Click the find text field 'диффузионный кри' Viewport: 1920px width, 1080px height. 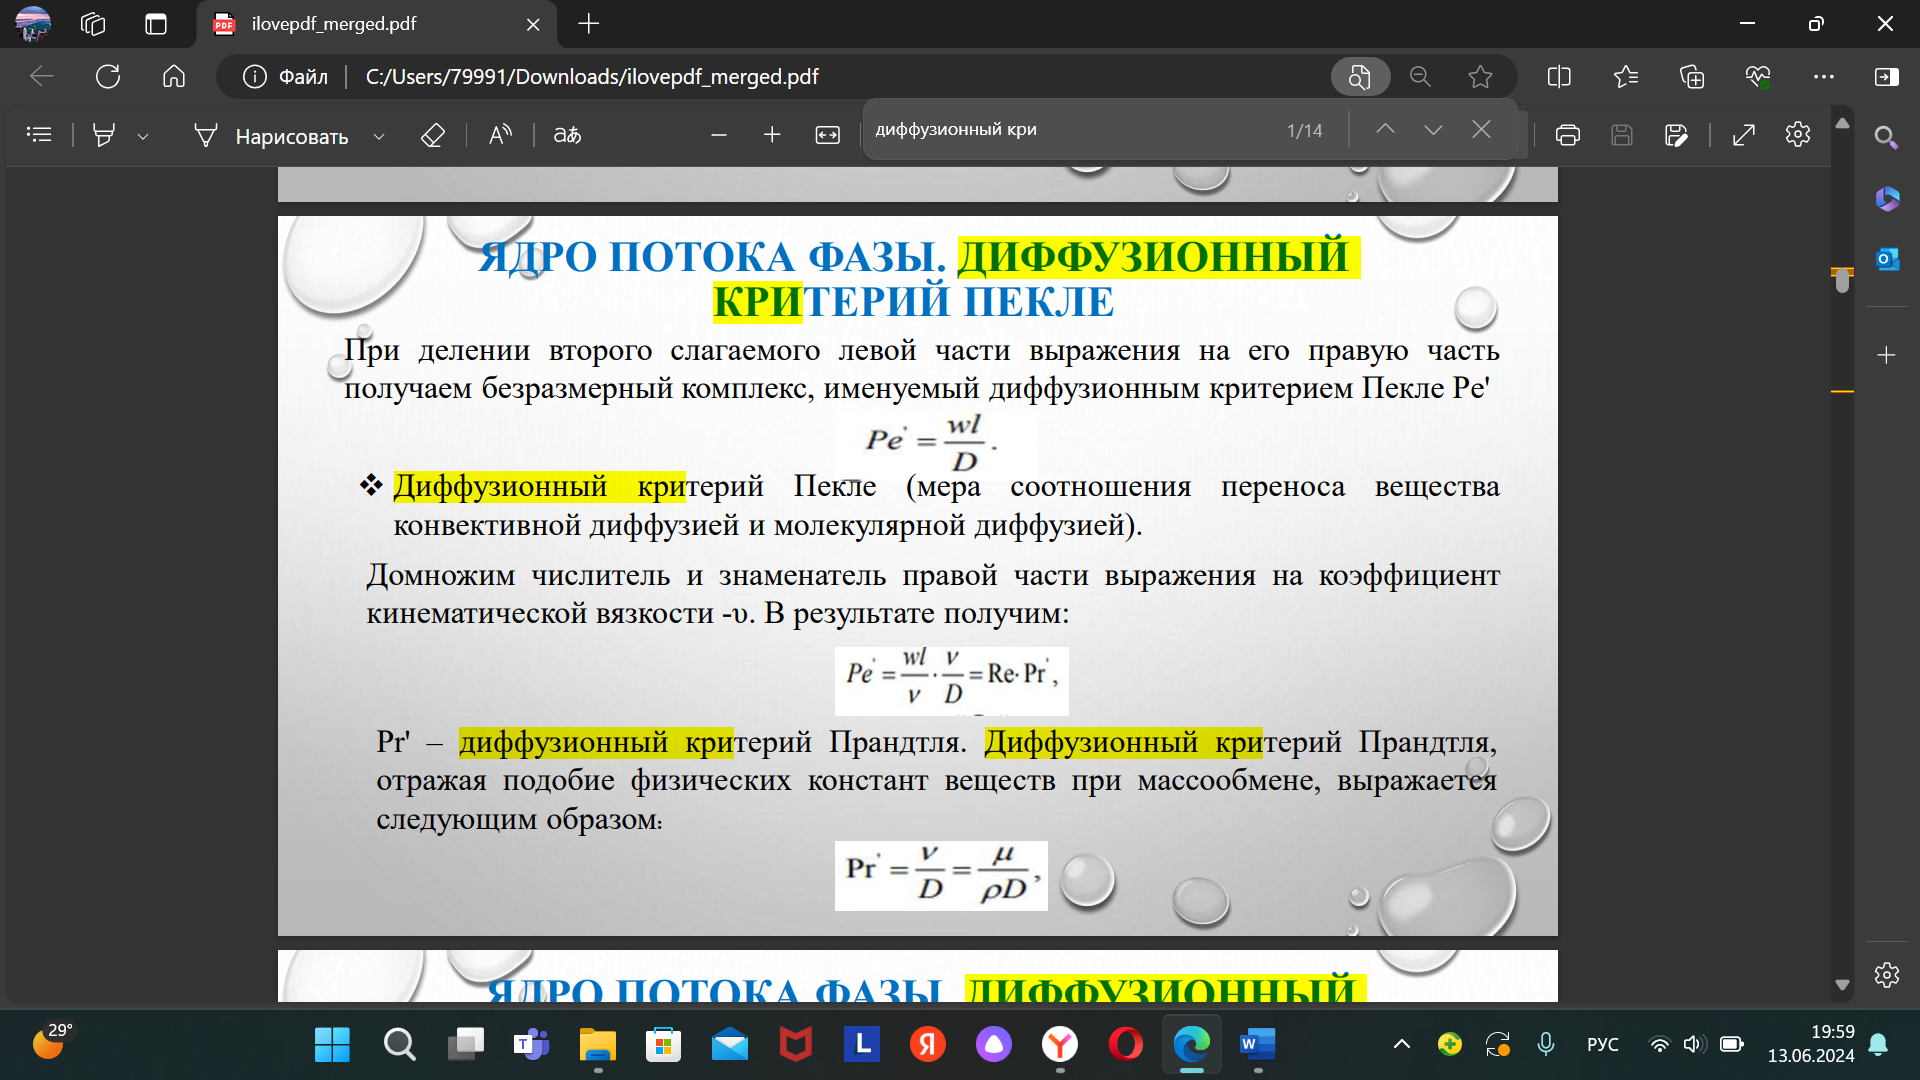tap(1070, 130)
